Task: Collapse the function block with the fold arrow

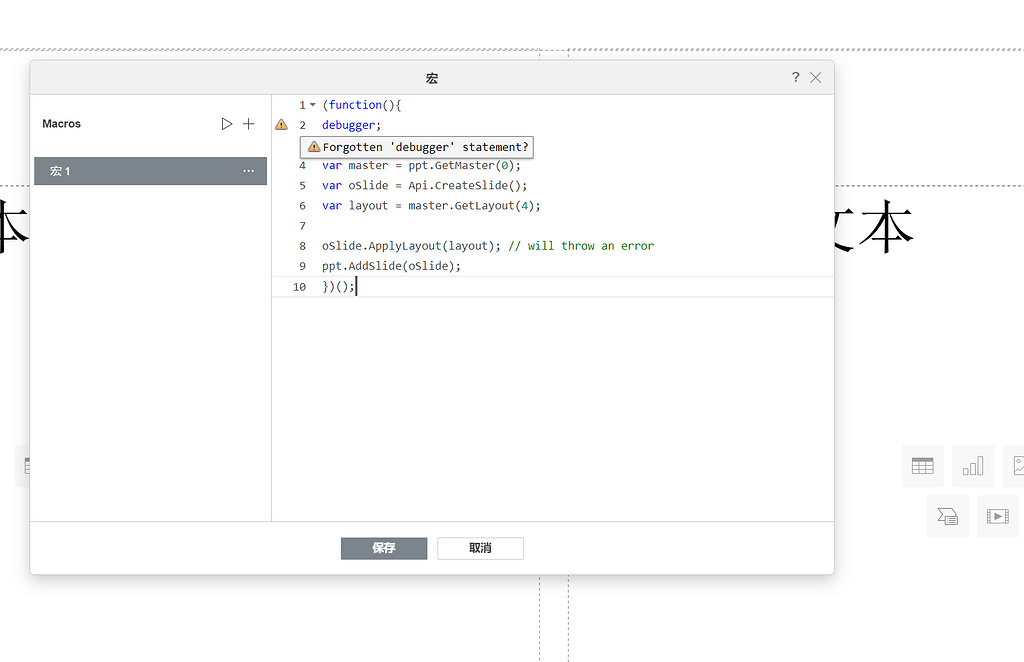Action: pos(311,104)
